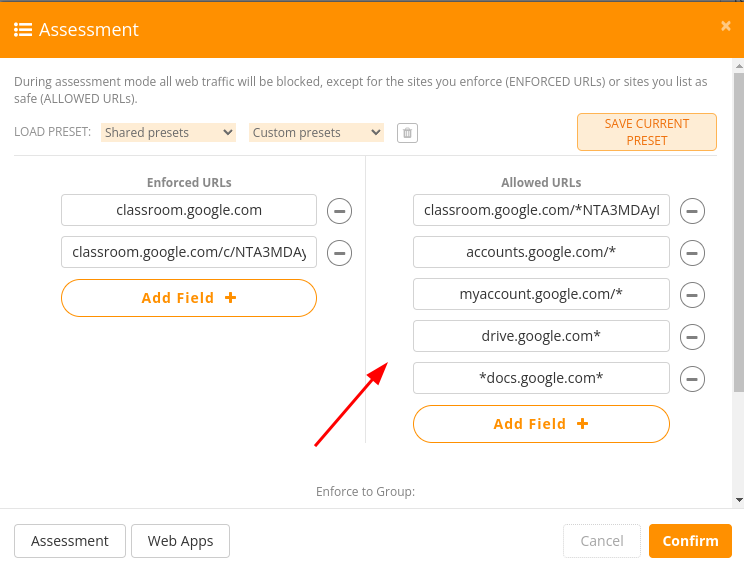Close the Assessment dialog with the X
Screen dimensions: 744x569
click(725, 26)
